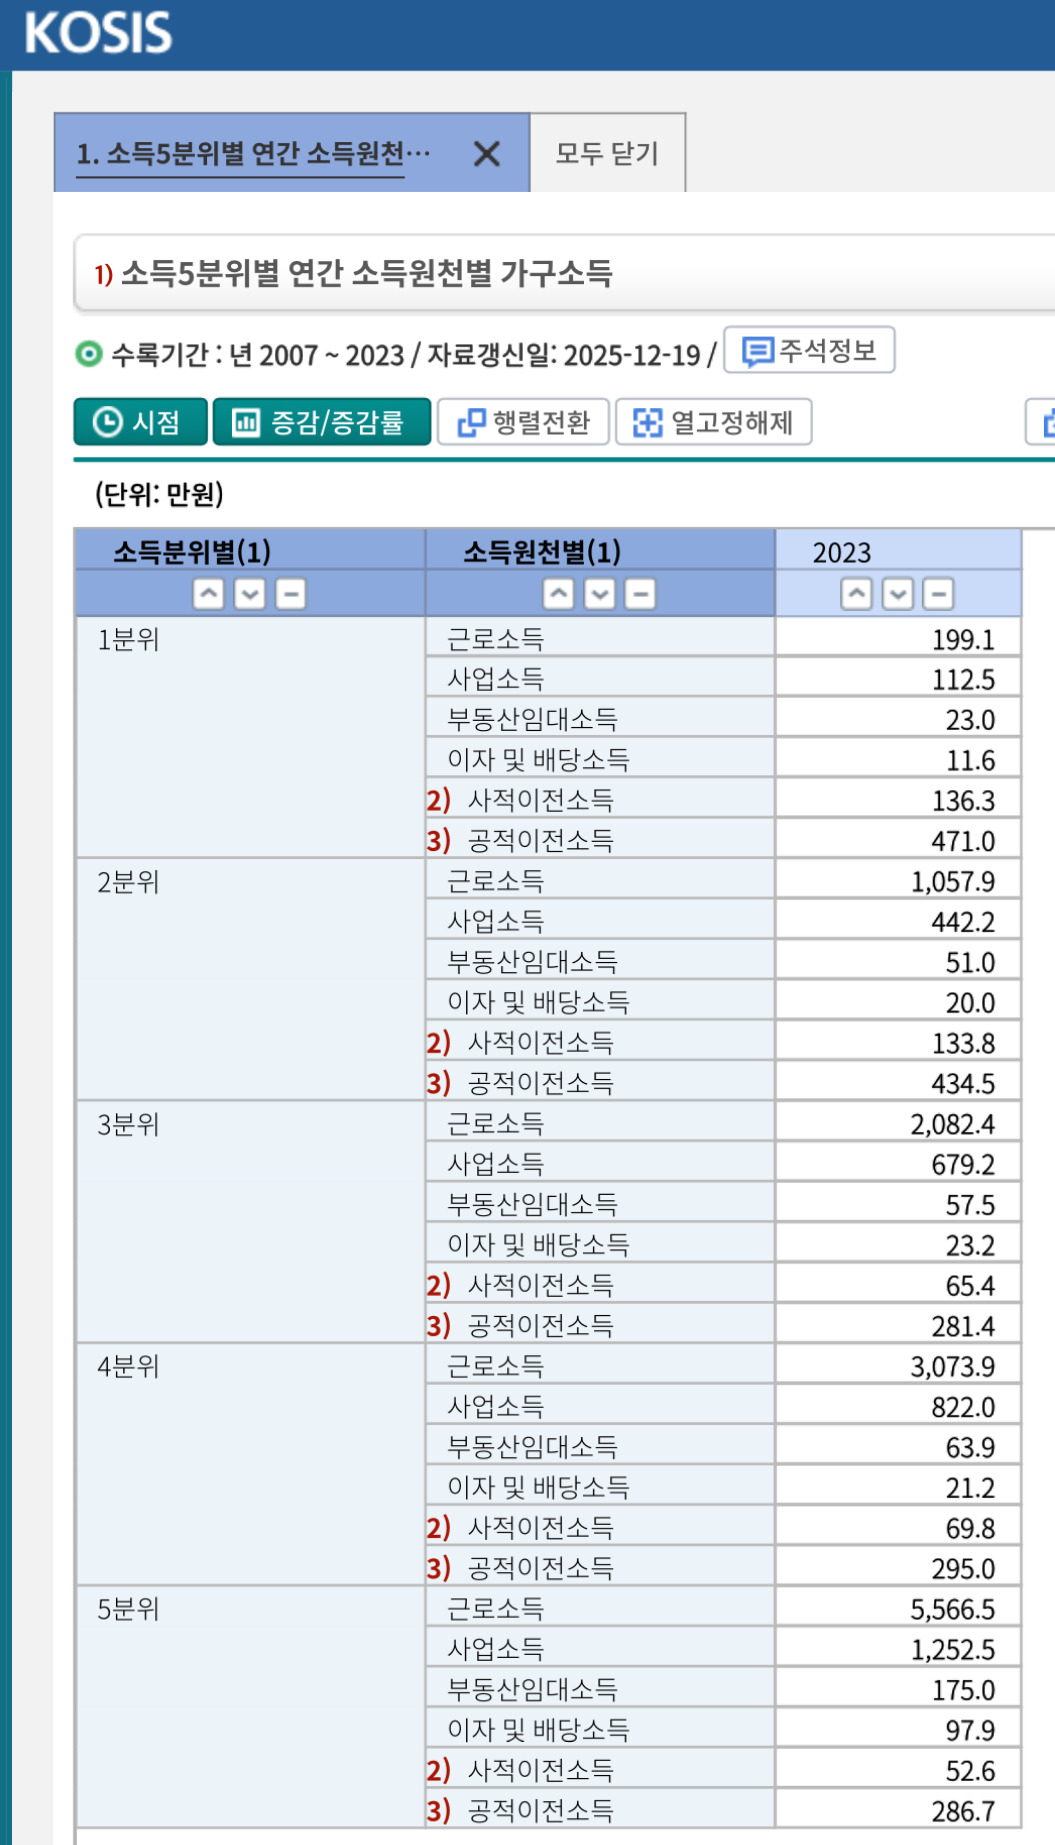Open the 시점 time period selector

140,422
